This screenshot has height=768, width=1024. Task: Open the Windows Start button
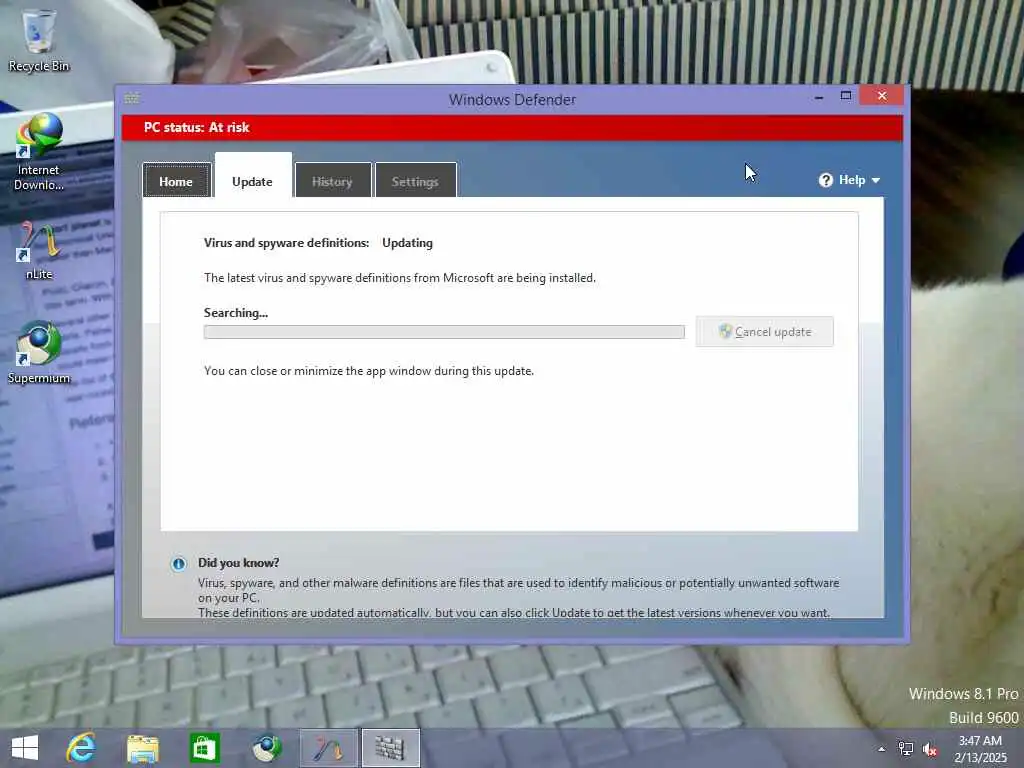tap(25, 748)
